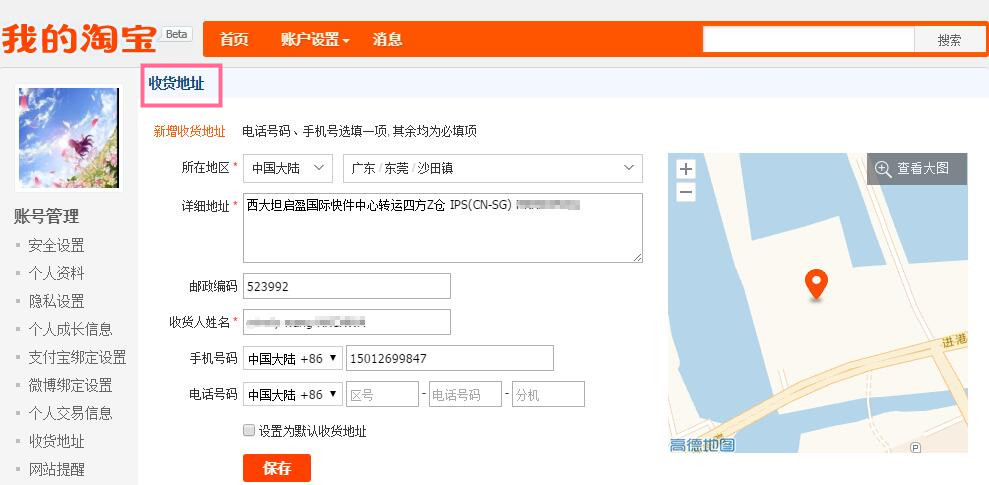
Task: Click the orange location pin on map
Action: click(816, 285)
